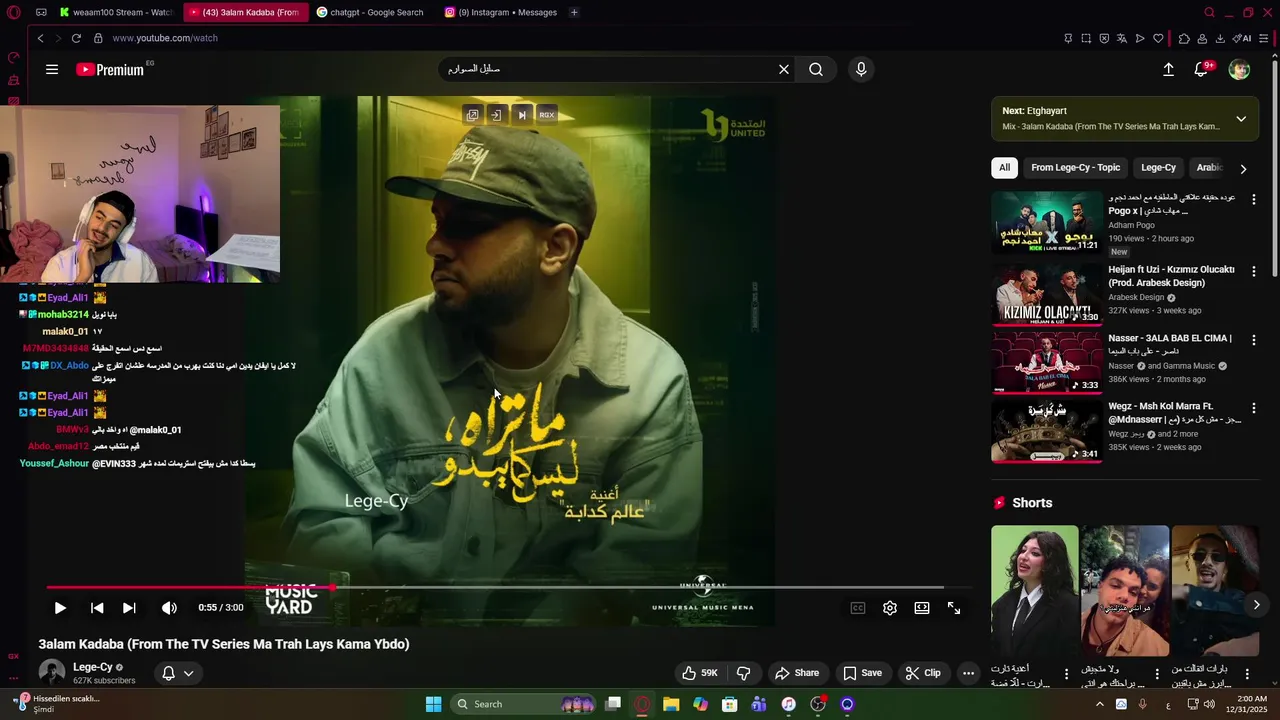1280x720 pixels.
Task: Open the browser extensions puzzle icon
Action: click(x=1184, y=38)
